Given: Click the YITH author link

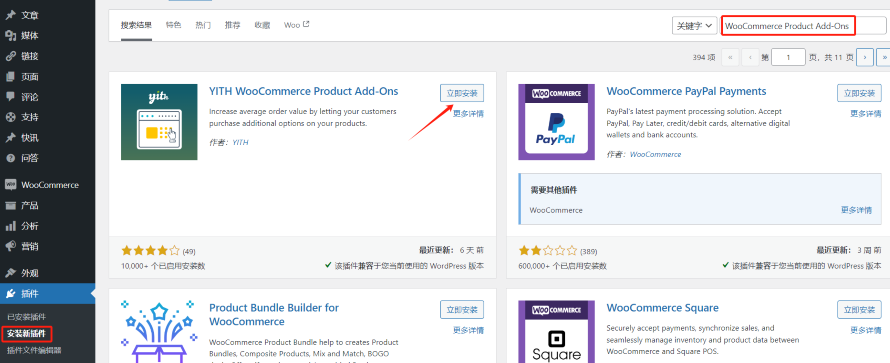Looking at the screenshot, I should [241, 142].
